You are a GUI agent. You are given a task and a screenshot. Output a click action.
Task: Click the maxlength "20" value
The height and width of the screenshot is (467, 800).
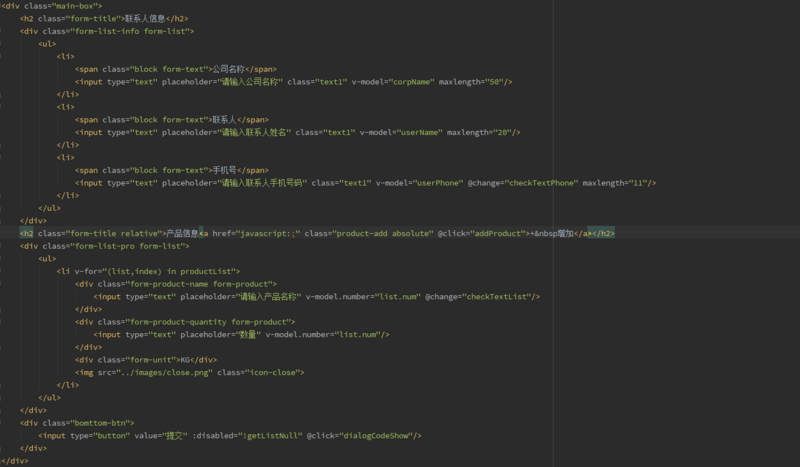502,132
